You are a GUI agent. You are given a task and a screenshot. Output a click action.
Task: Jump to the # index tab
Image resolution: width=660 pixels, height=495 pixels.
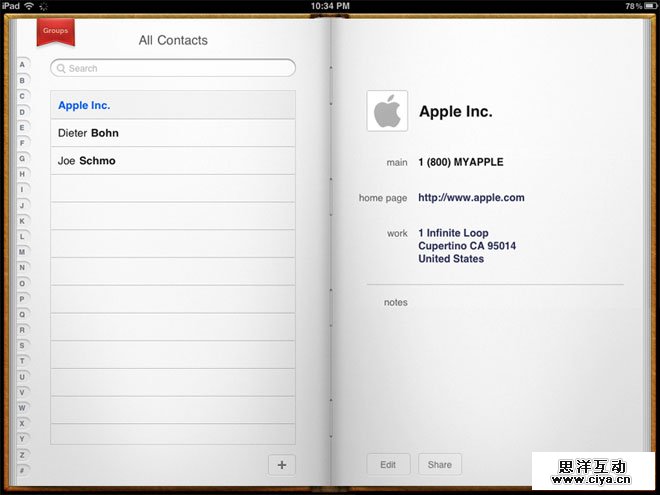pos(23,471)
